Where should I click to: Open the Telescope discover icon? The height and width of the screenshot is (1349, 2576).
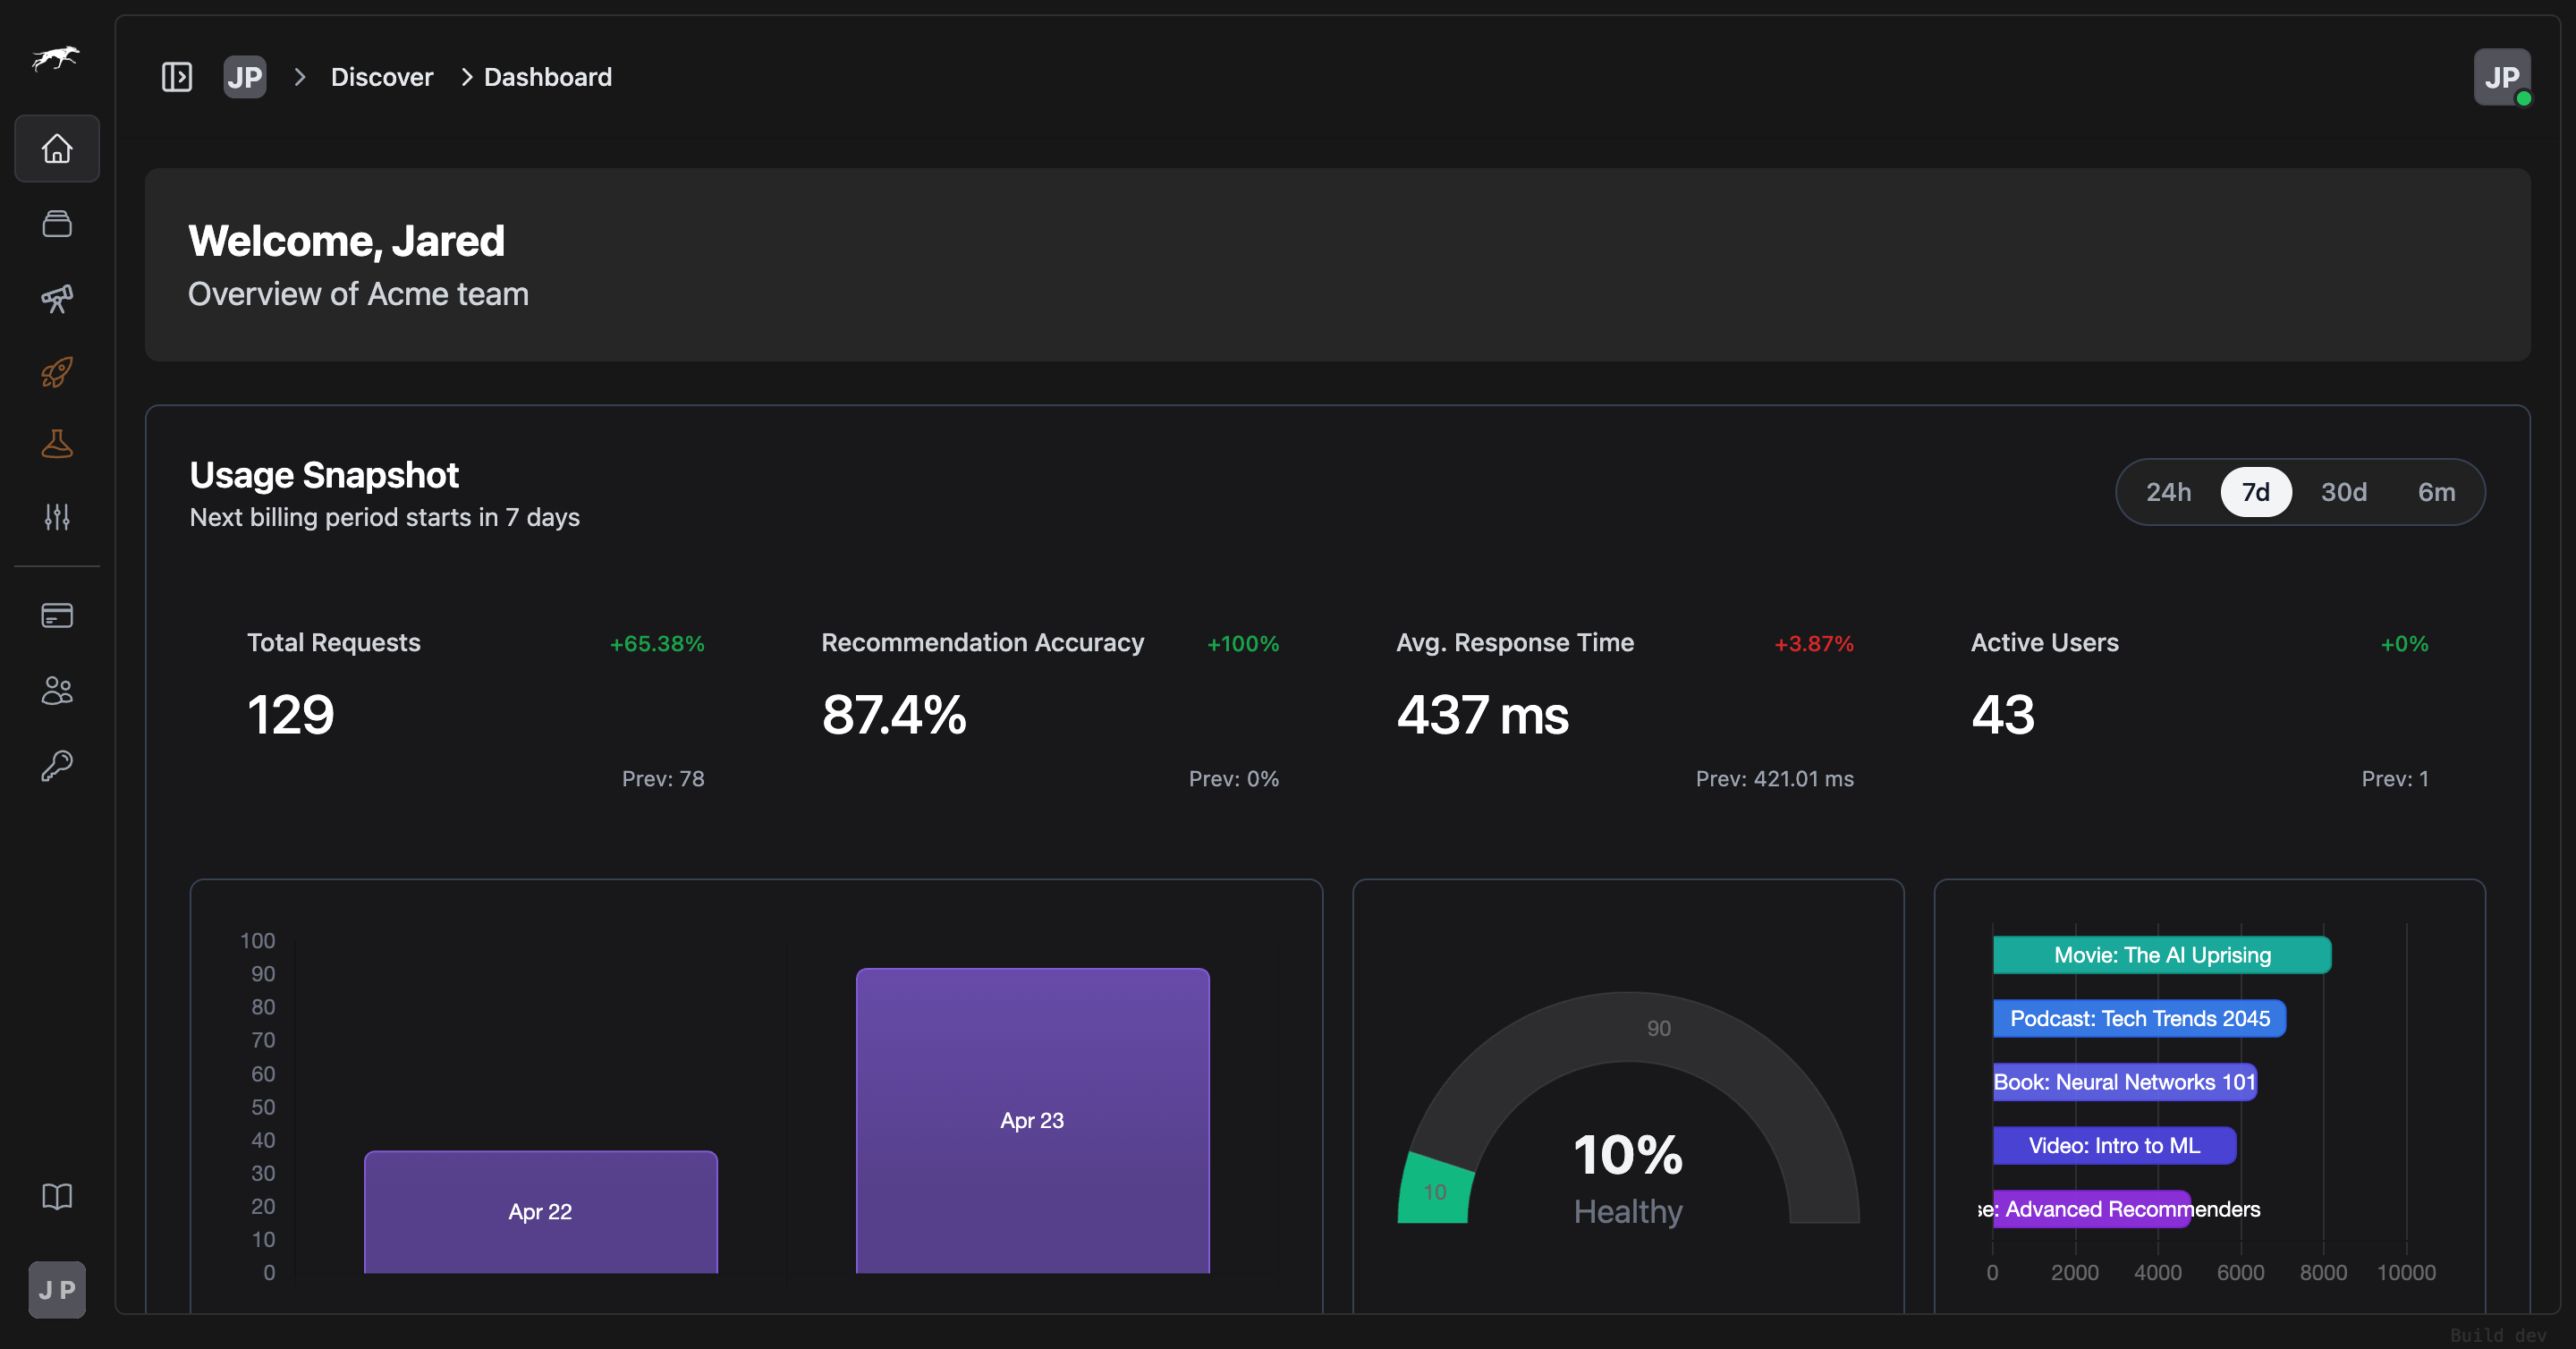click(56, 298)
